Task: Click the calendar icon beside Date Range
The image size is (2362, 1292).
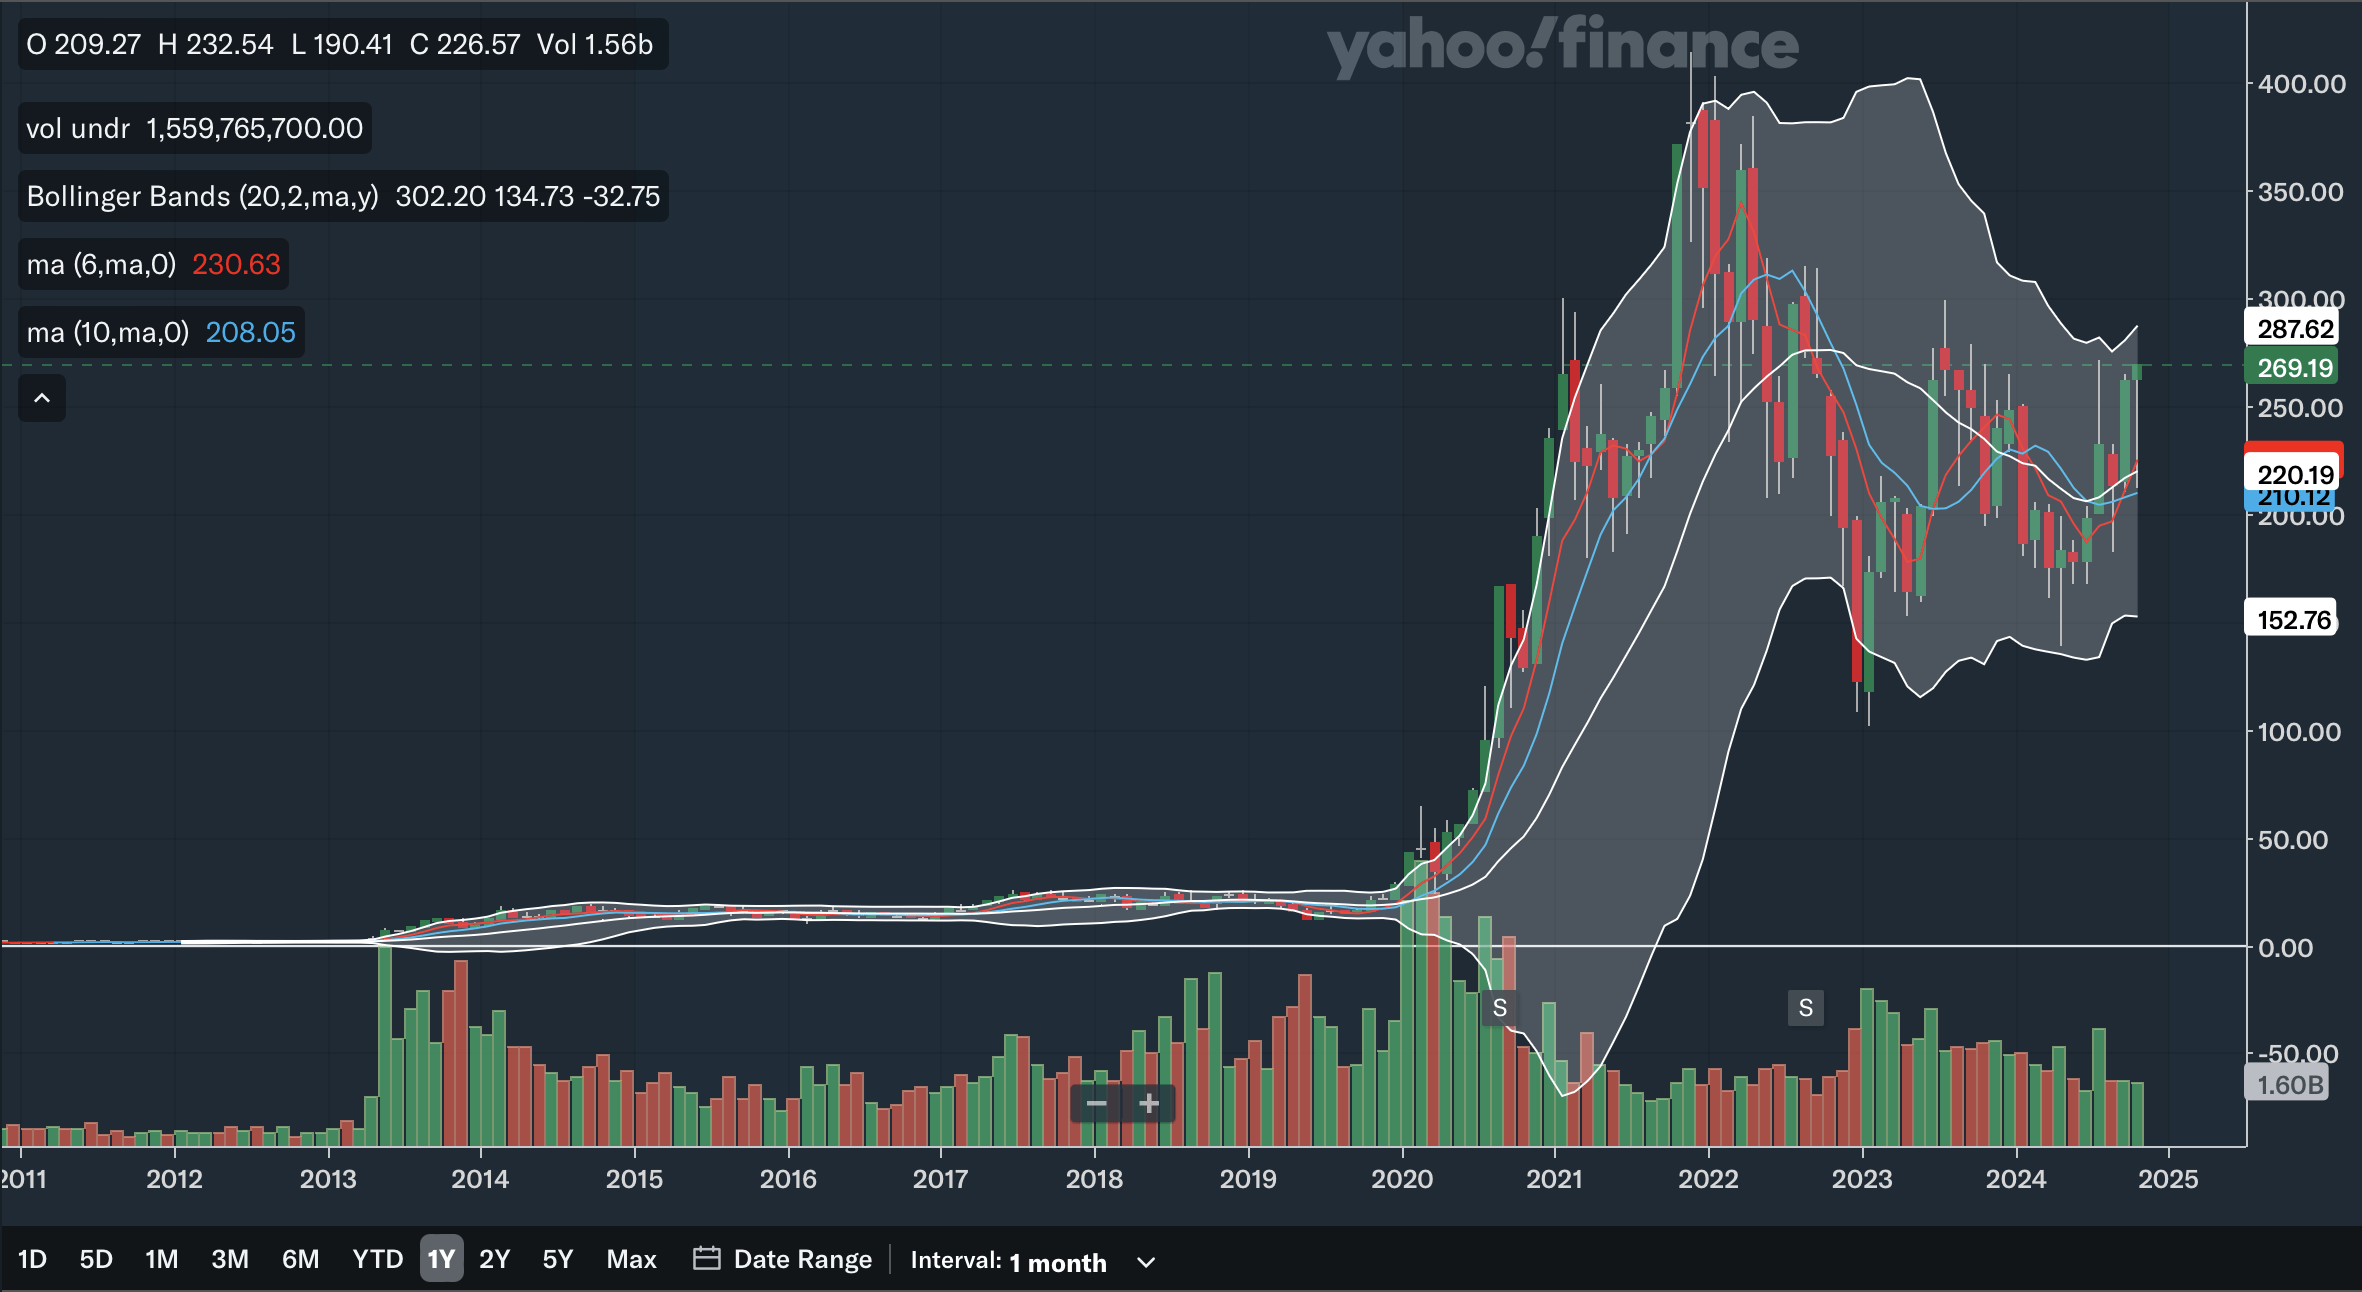Action: point(706,1258)
